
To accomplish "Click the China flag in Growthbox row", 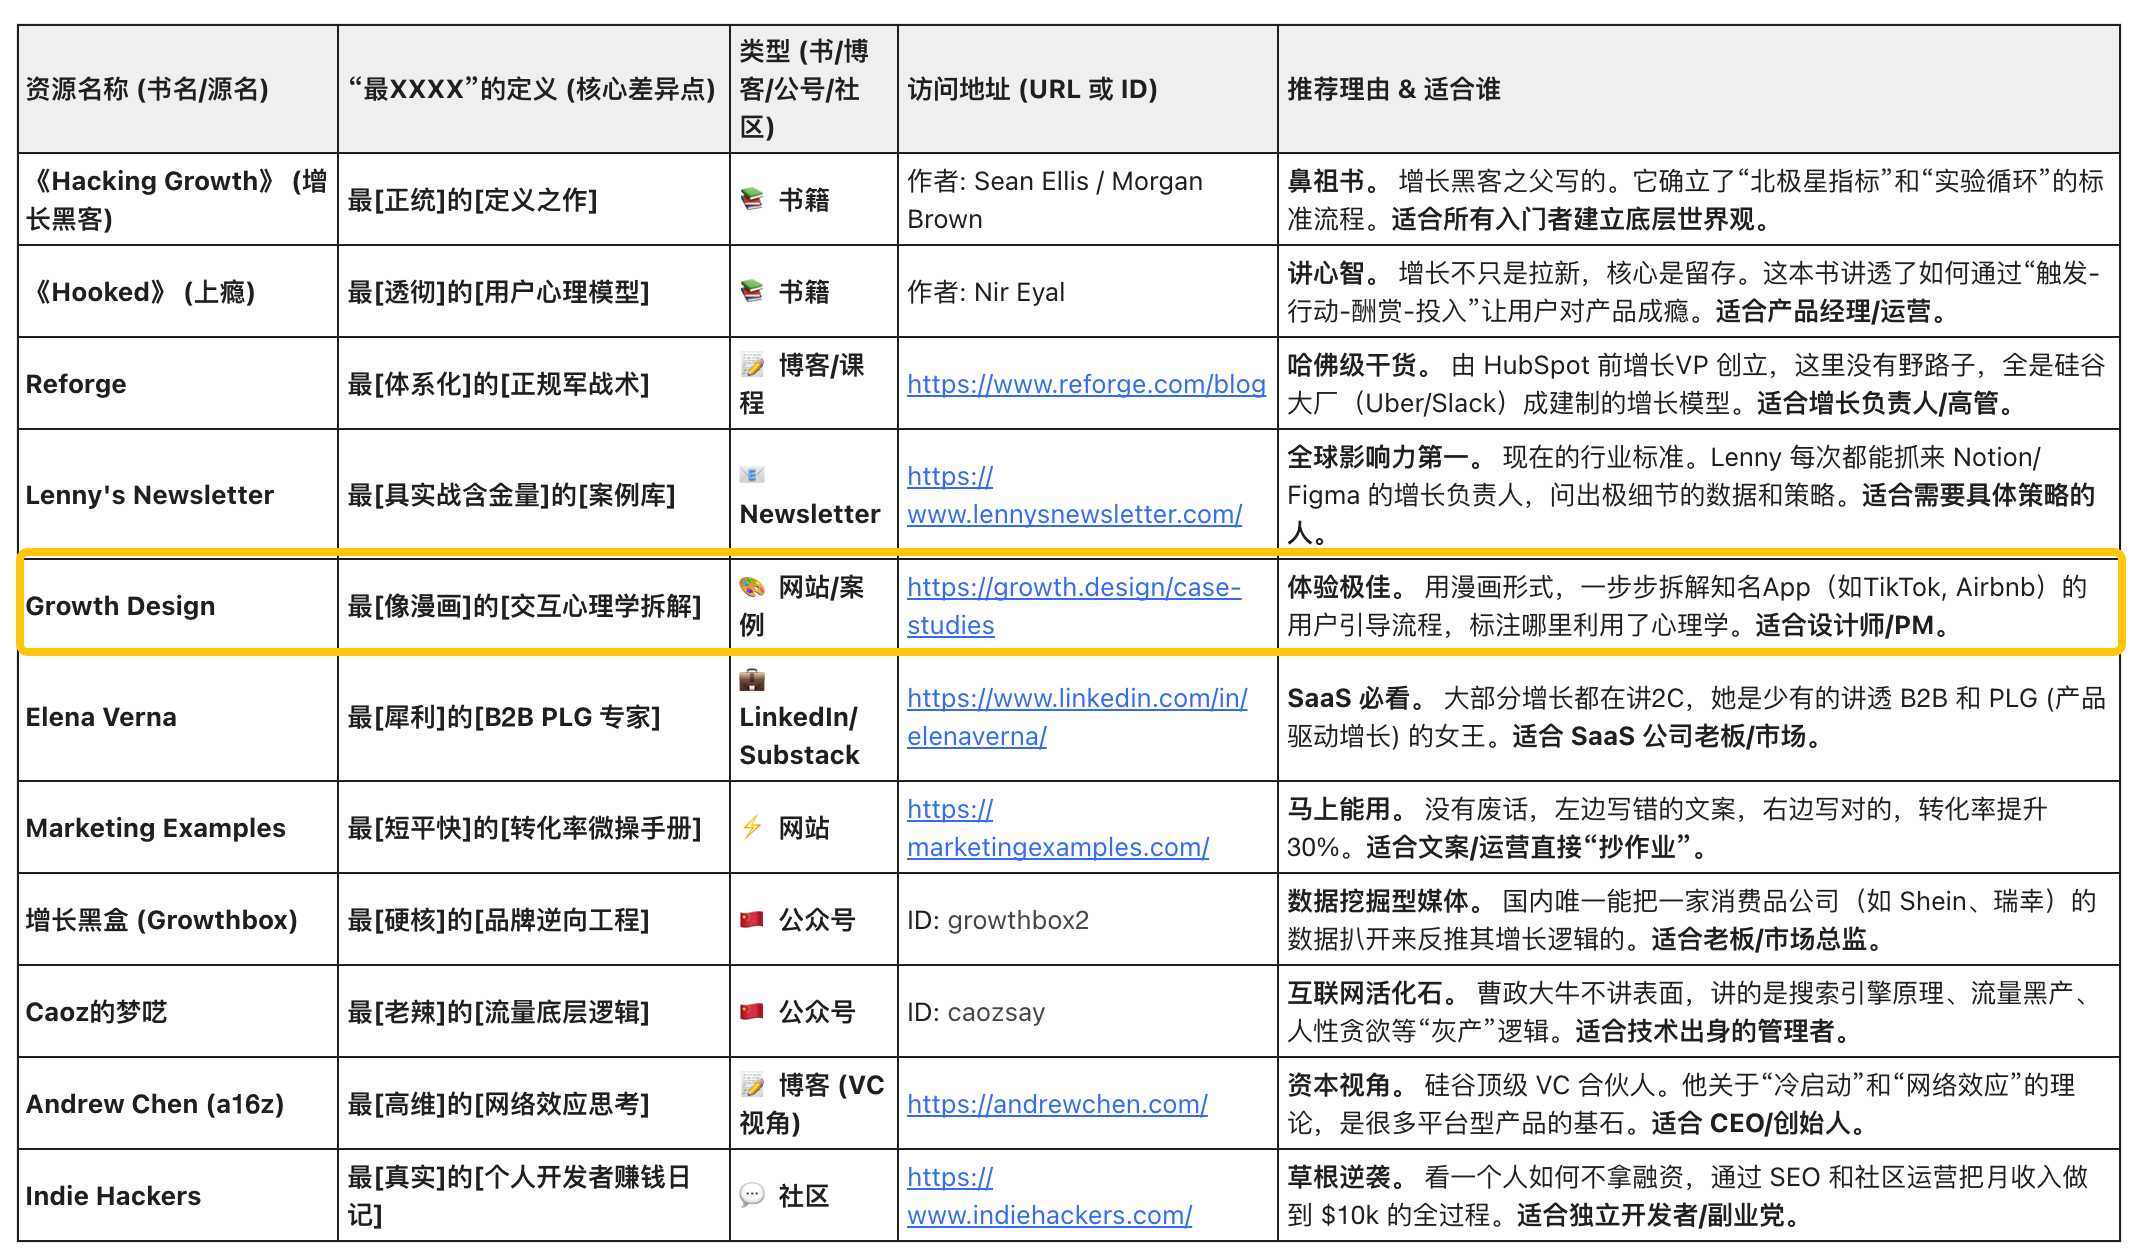I will tap(752, 919).
